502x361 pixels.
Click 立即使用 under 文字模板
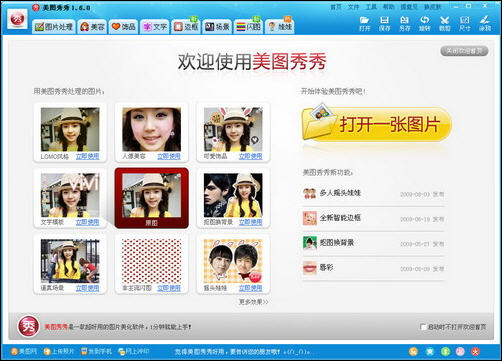click(x=87, y=222)
